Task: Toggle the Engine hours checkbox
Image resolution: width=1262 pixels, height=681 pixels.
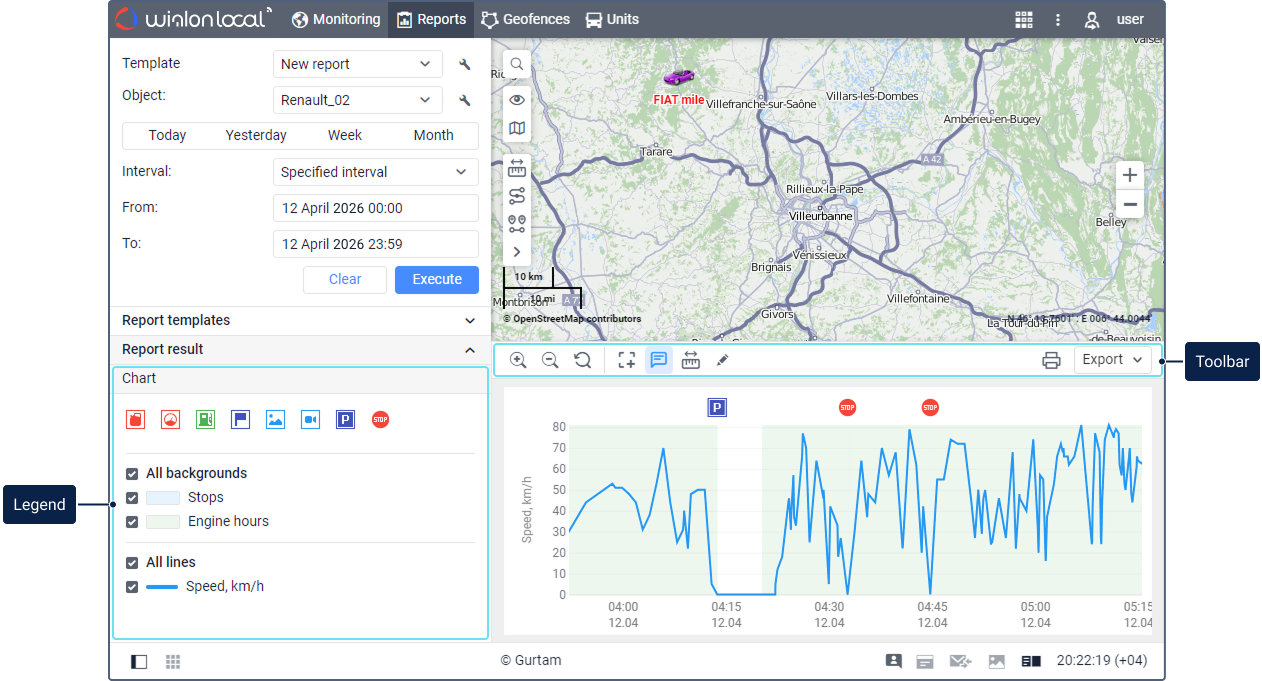Action: (132, 521)
